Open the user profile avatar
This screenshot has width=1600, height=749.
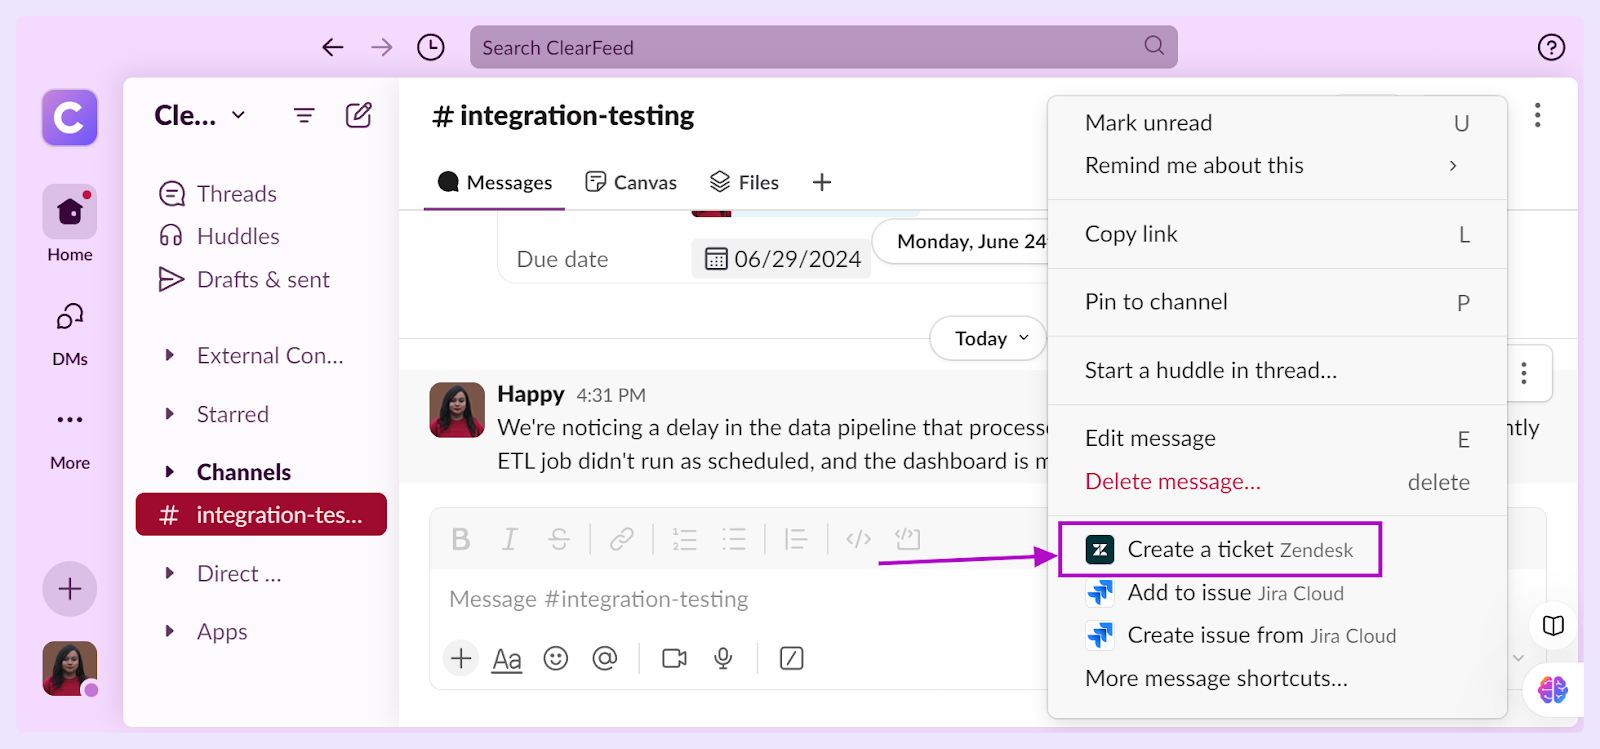tap(70, 668)
